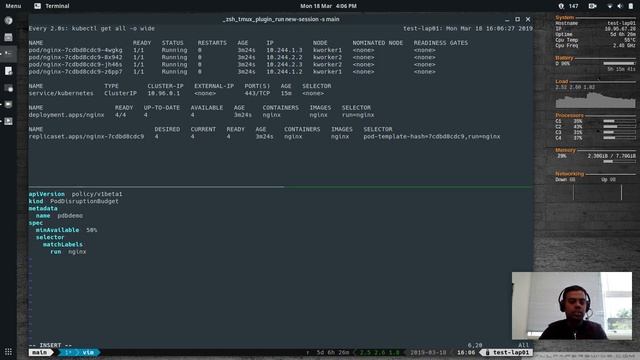Click the watch command header kubectl get all
This screenshot has width=640, height=360.
tap(91, 29)
